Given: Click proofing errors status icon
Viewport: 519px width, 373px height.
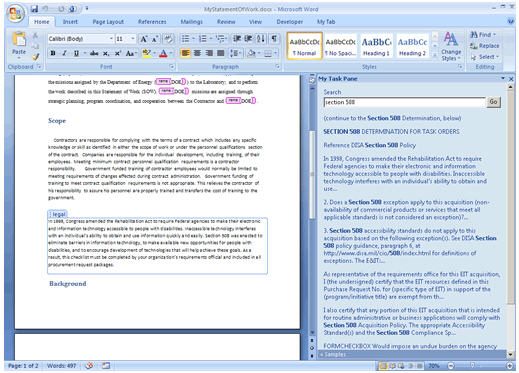Looking at the screenshot, I should pos(89,366).
